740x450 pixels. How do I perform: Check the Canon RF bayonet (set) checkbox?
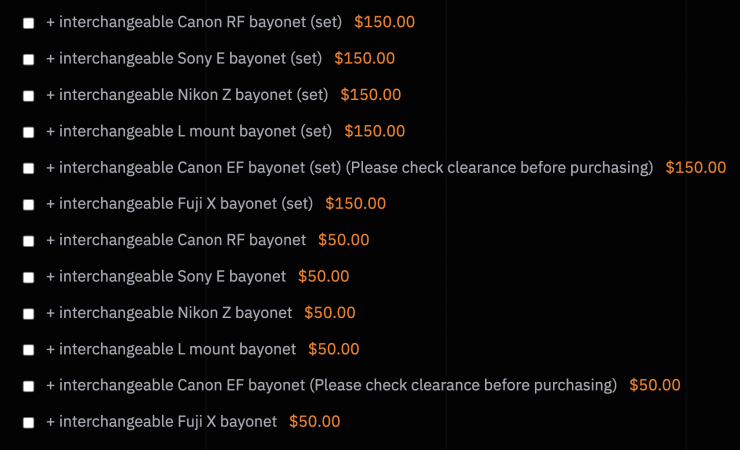coord(28,23)
